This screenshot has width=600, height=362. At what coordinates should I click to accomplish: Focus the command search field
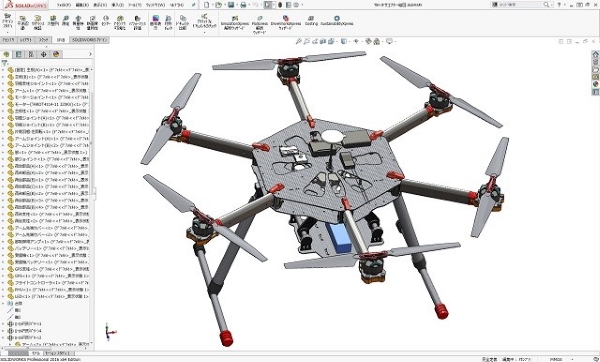(521, 5)
